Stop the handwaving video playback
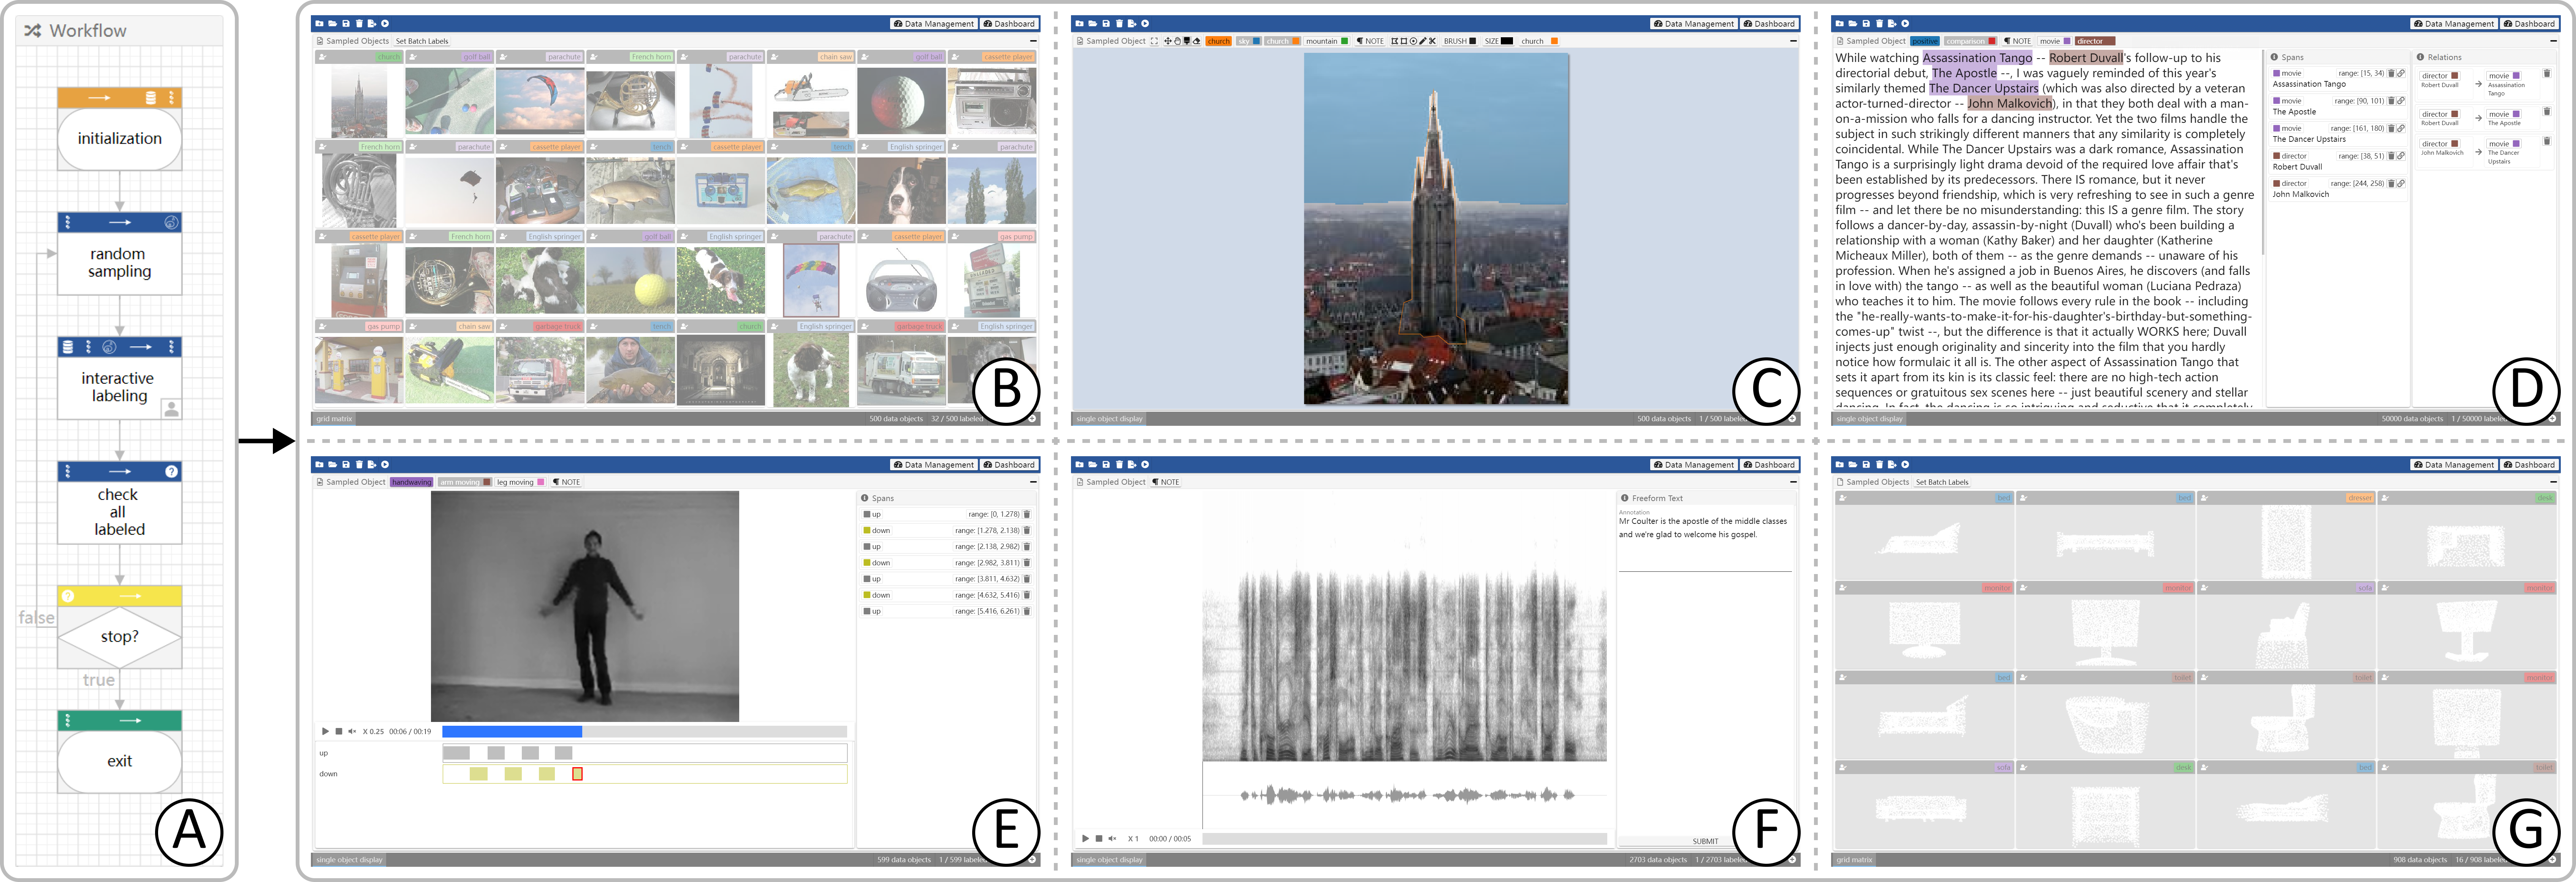The image size is (2576, 882). [339, 731]
